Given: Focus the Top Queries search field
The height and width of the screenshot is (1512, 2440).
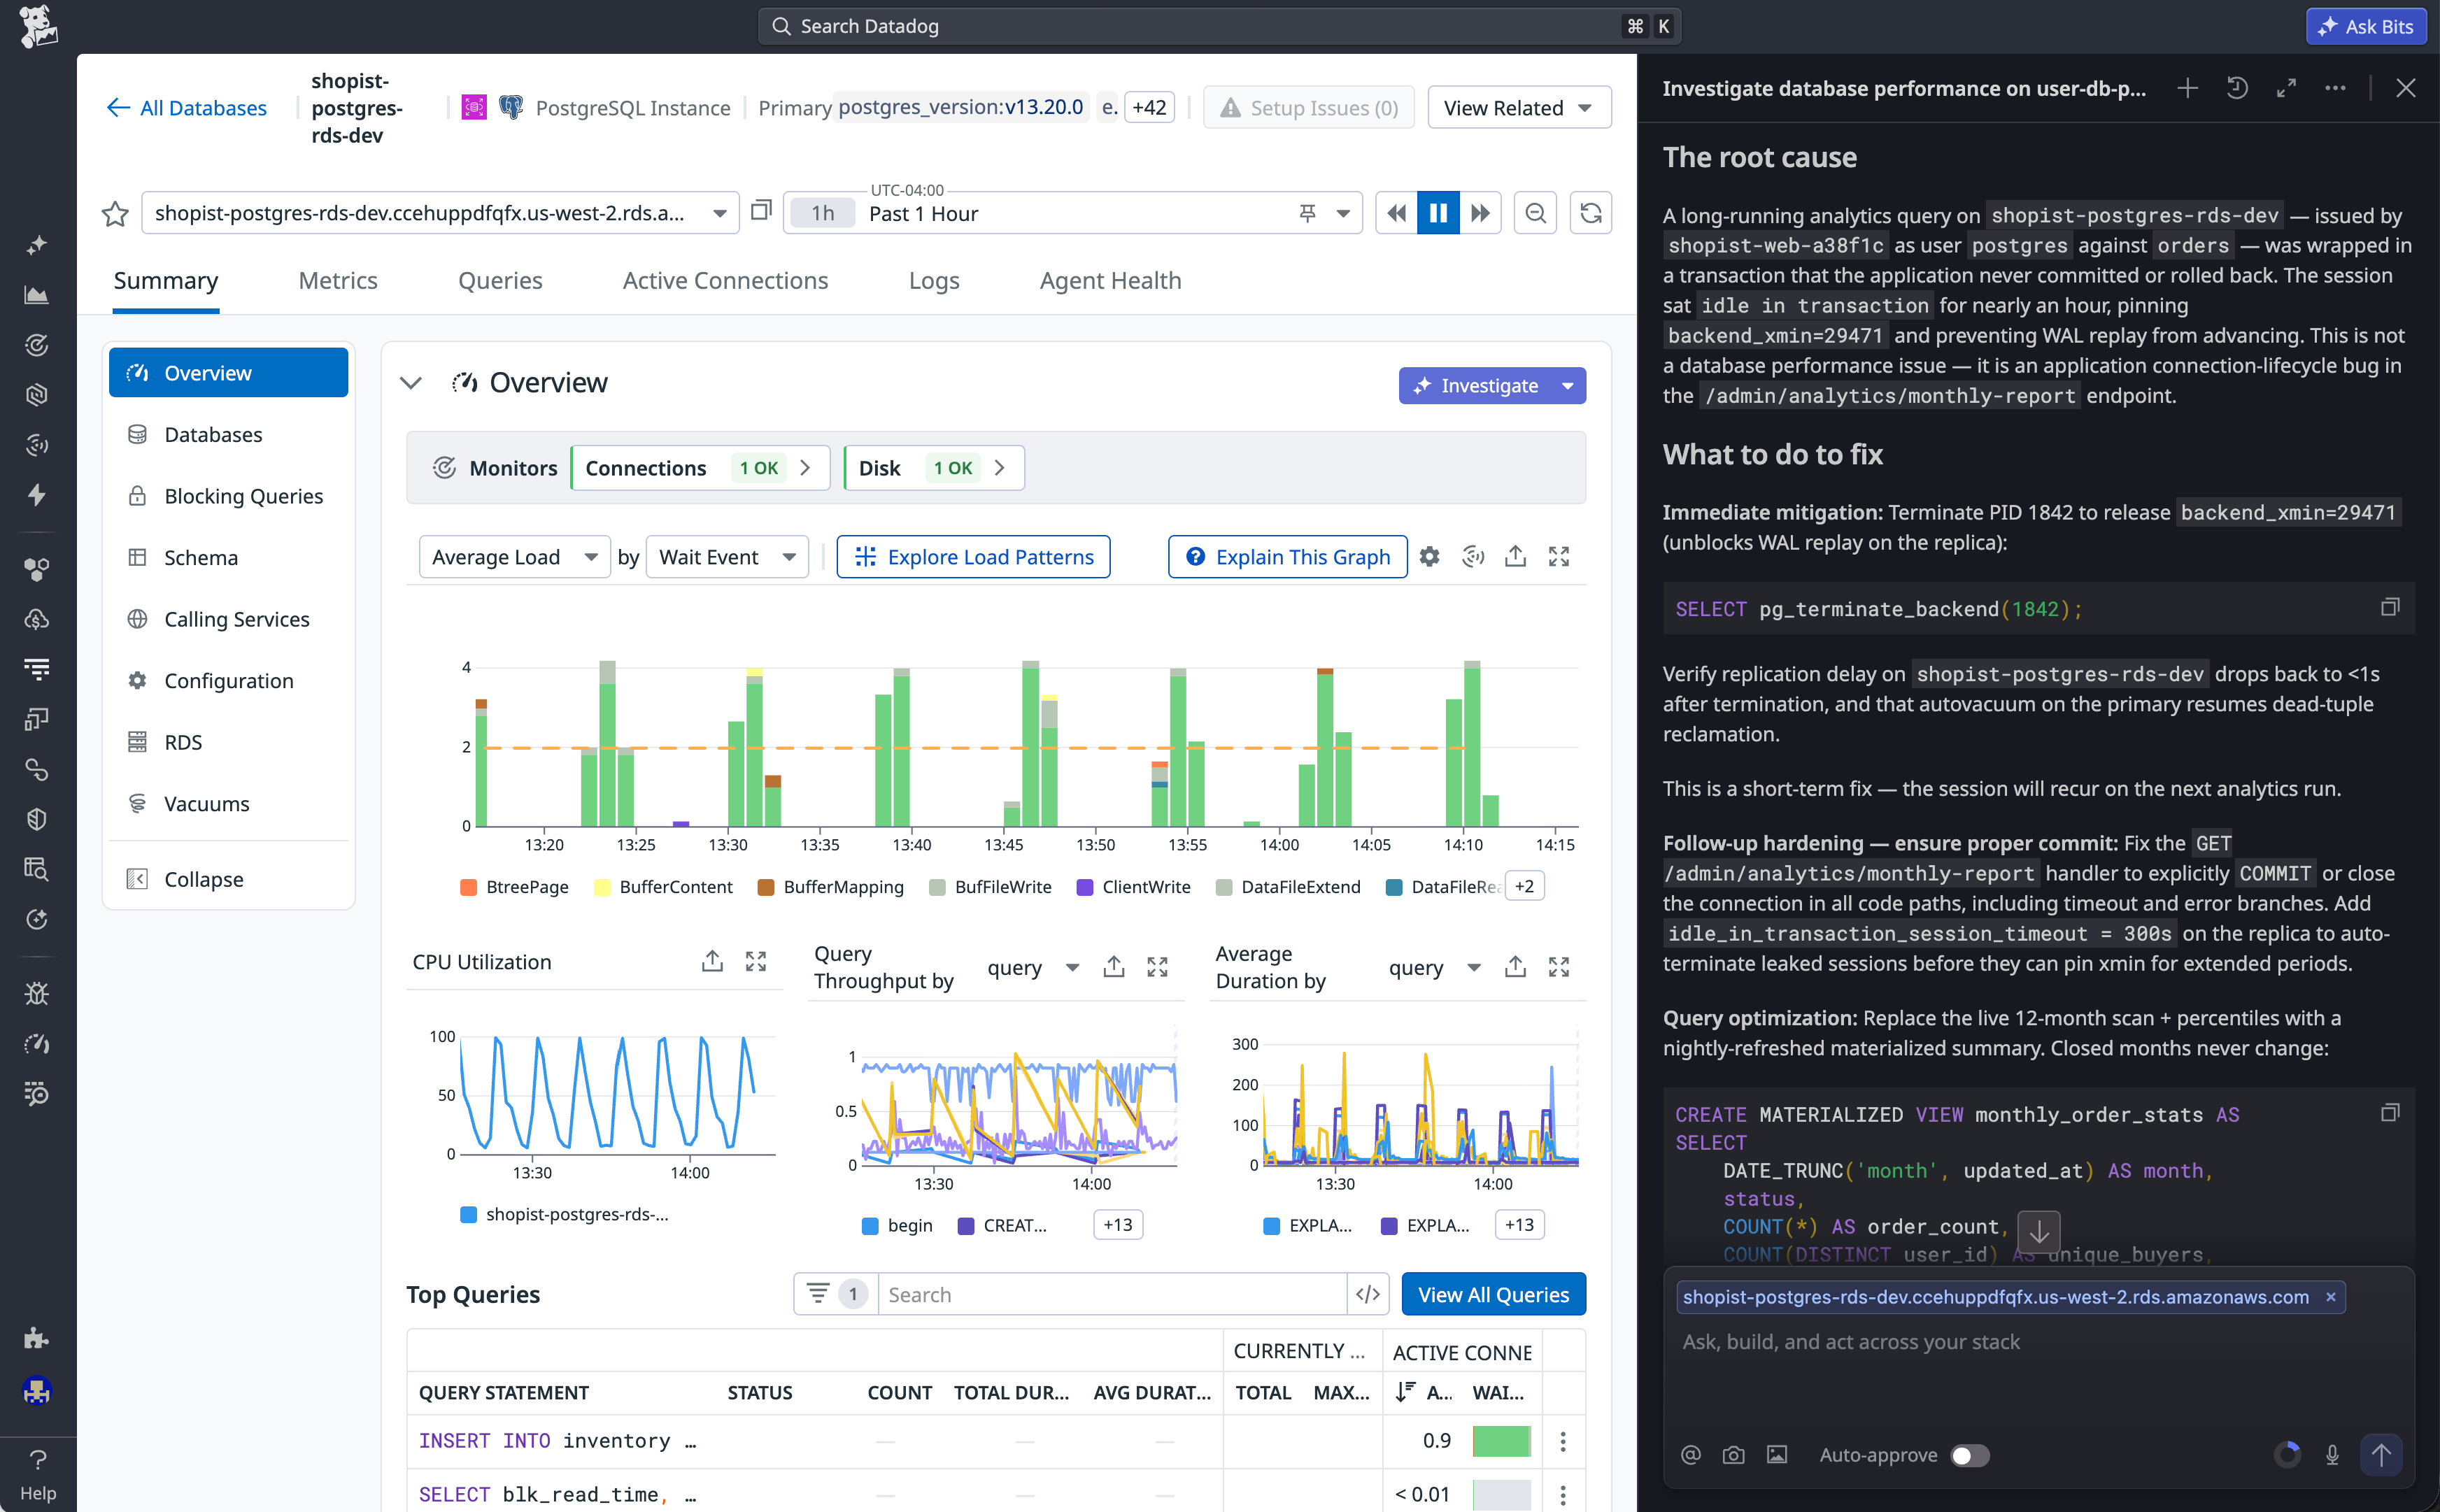Looking at the screenshot, I should click(1112, 1294).
